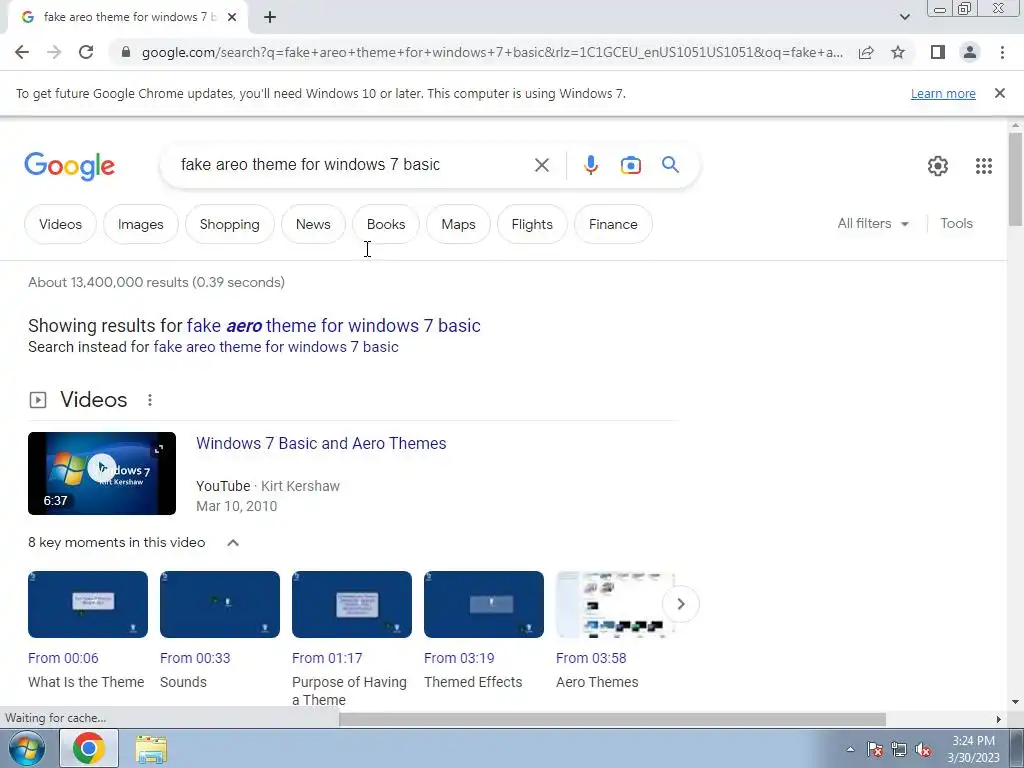The width and height of the screenshot is (1024, 768).
Task: Switch to the Videos filter
Action: (x=60, y=224)
